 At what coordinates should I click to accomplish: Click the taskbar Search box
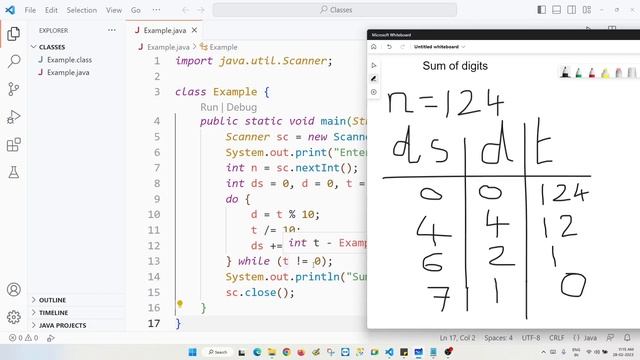pyautogui.click(x=218, y=352)
